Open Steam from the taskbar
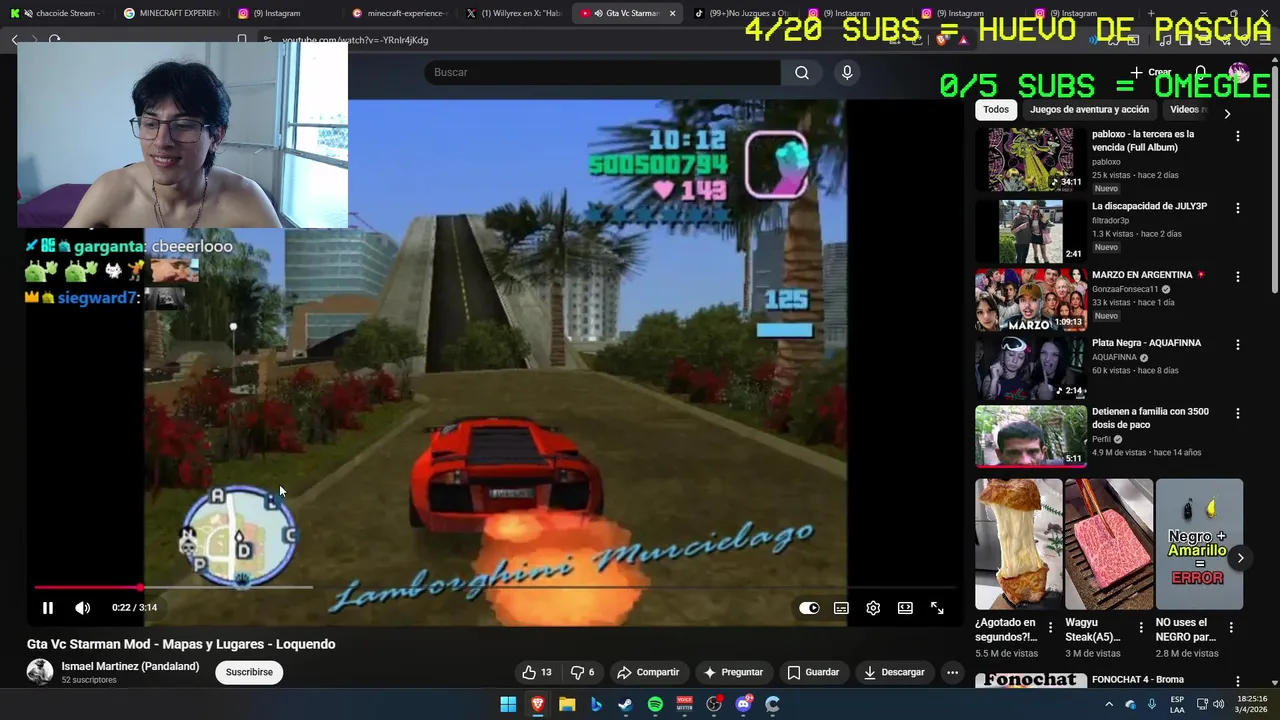The image size is (1280, 720). coord(625,704)
